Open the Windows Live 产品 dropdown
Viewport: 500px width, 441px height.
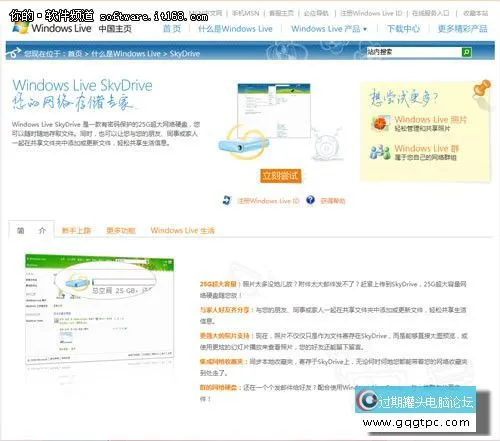(x=329, y=29)
